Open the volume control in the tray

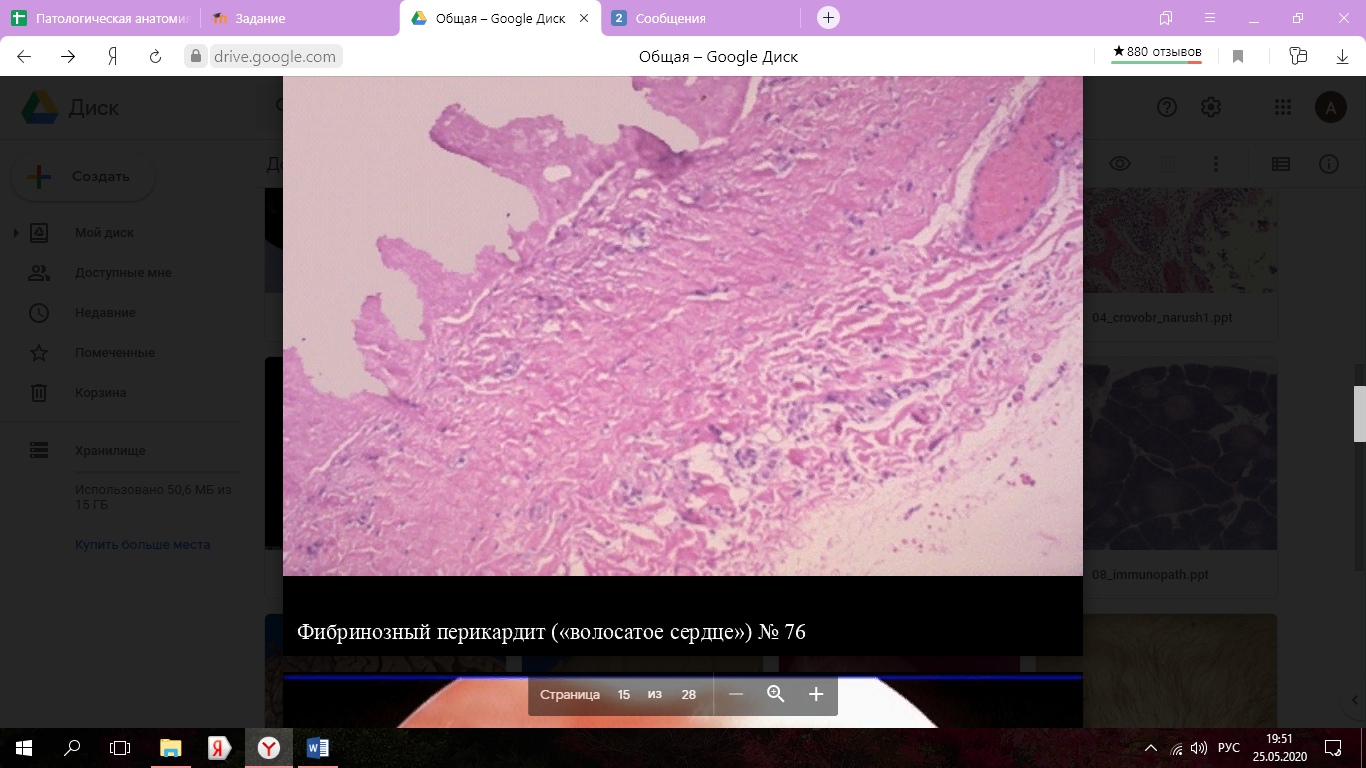click(1199, 747)
